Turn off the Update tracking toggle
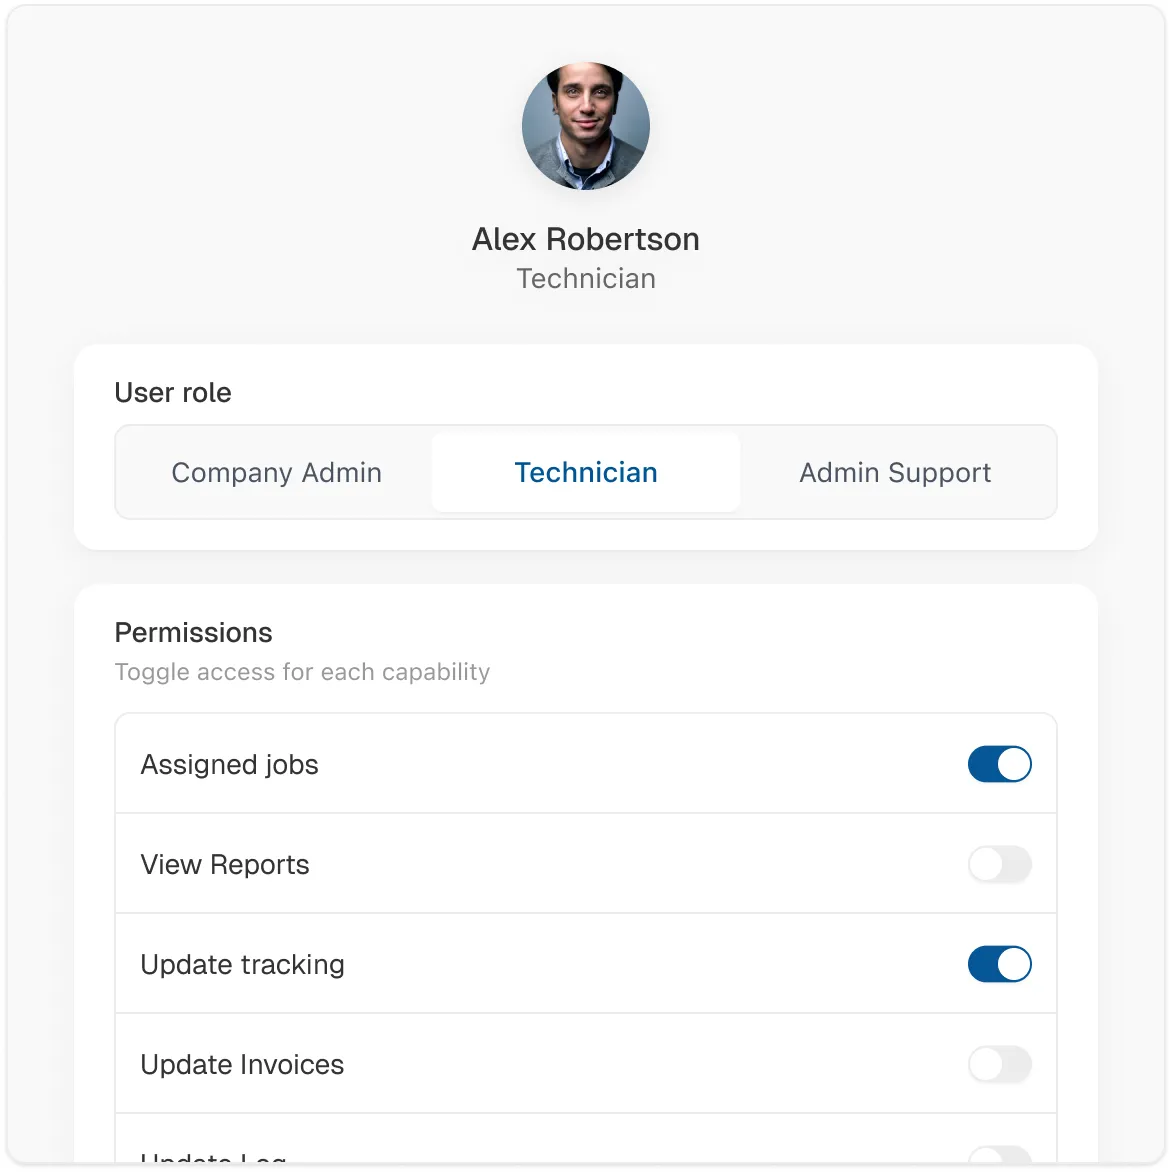This screenshot has width=1172, height=1172. click(999, 965)
